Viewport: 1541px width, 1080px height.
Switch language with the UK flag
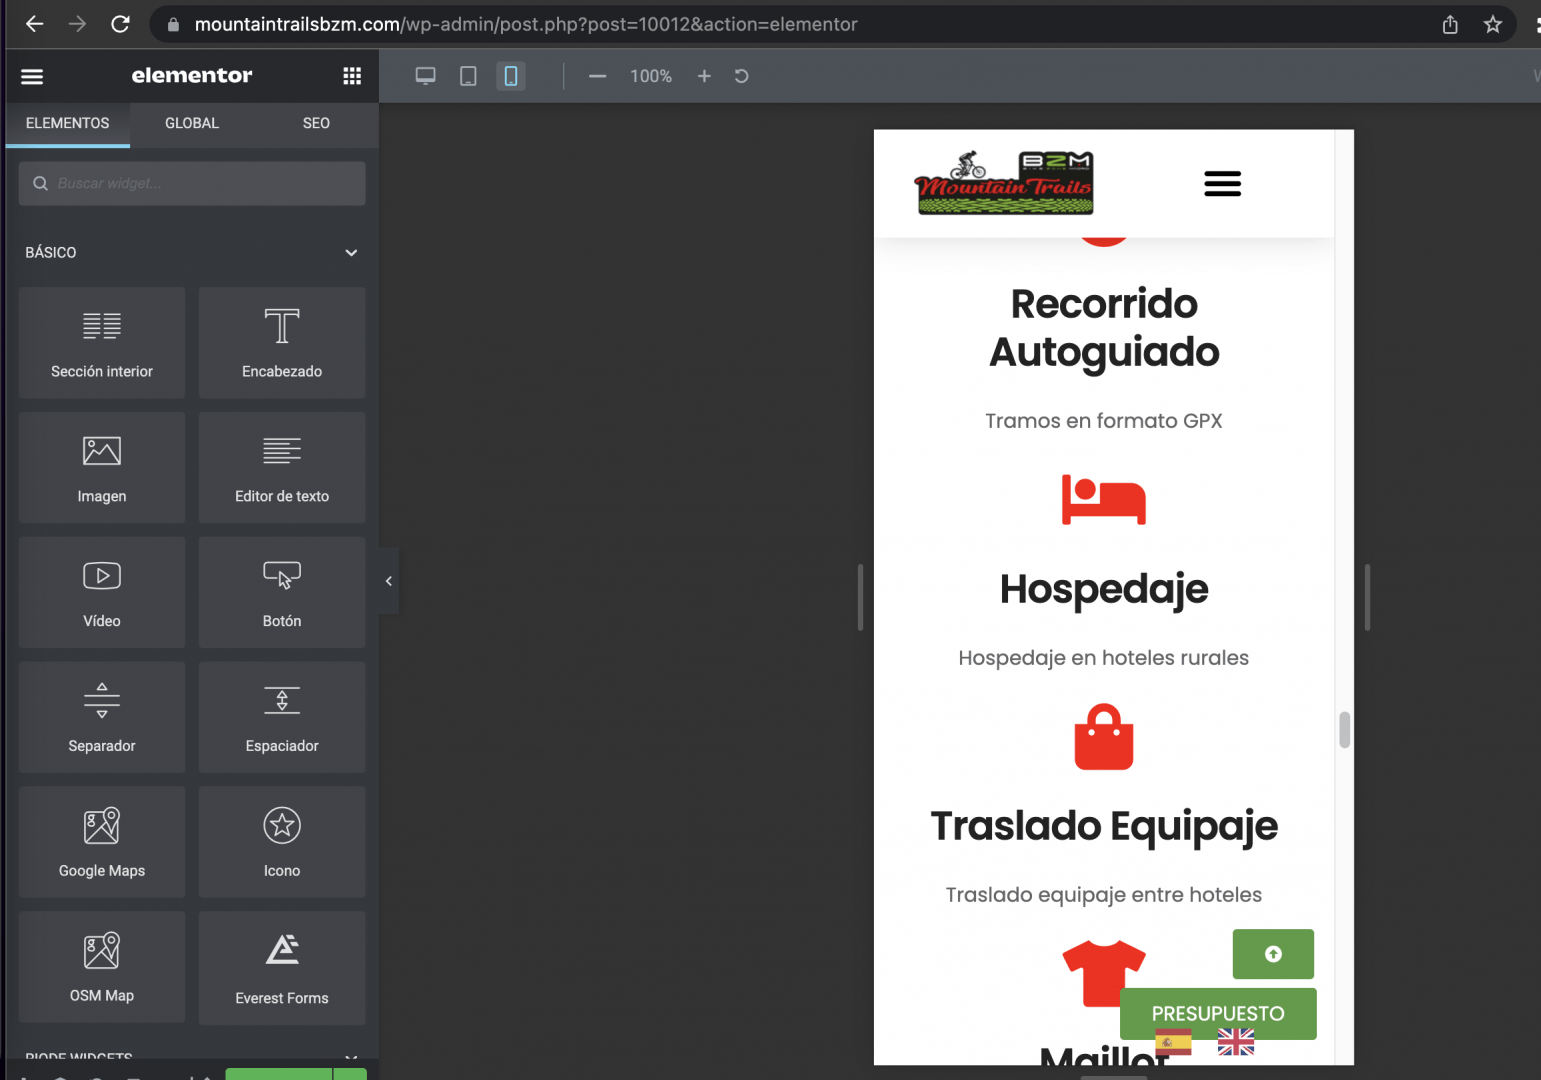click(1236, 1042)
